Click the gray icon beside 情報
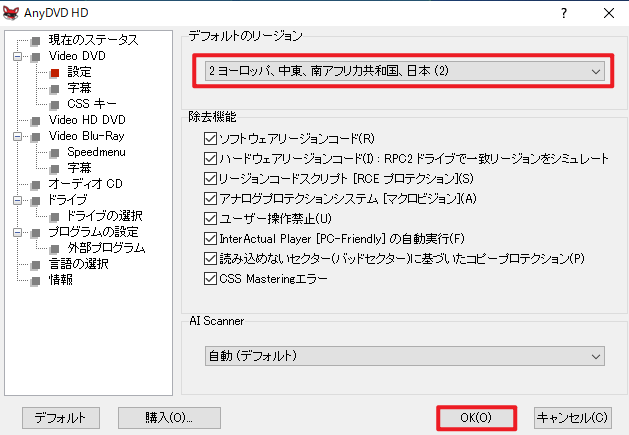Viewport: 629px width, 435px height. tap(36, 281)
